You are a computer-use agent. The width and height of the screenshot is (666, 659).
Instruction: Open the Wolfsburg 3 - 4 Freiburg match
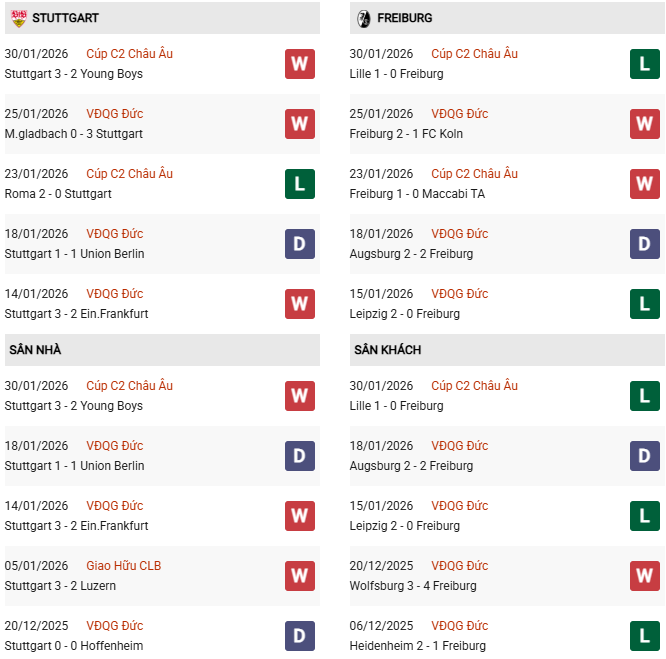[413, 586]
